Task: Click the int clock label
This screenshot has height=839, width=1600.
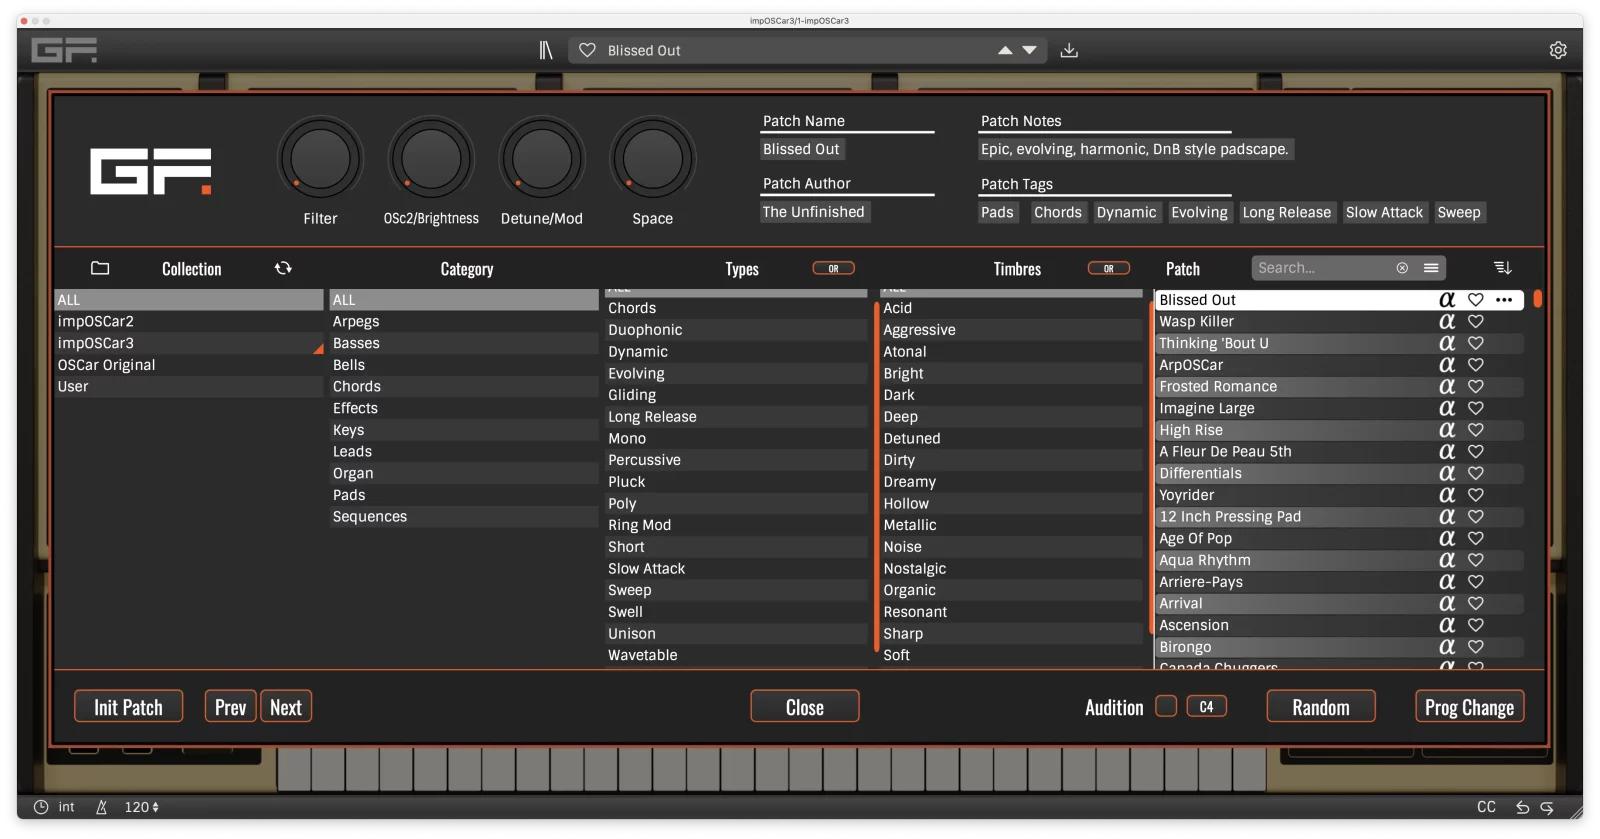Action: [66, 807]
